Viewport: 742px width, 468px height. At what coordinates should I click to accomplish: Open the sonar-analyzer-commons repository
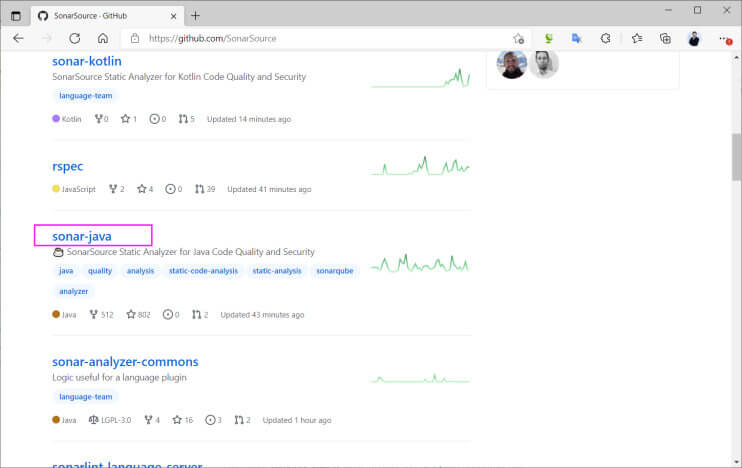click(x=125, y=362)
